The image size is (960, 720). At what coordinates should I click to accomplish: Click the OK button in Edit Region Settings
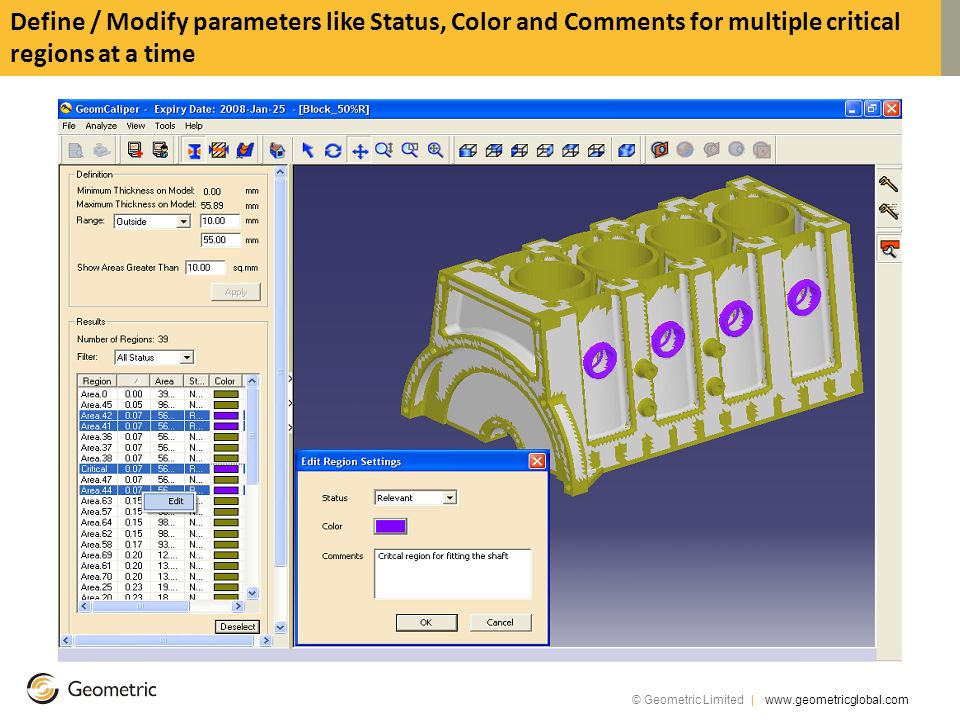pyautogui.click(x=426, y=623)
